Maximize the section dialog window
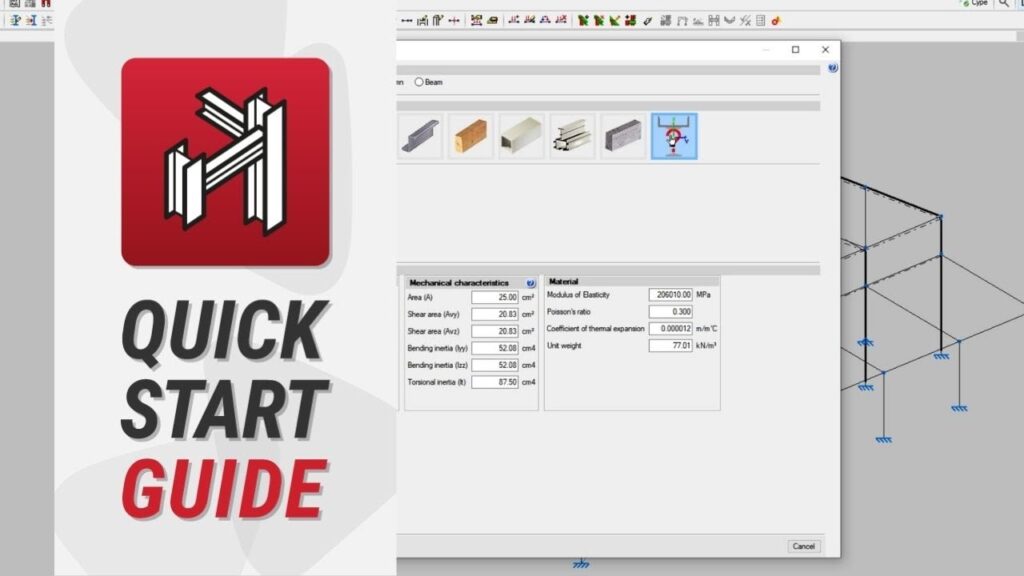This screenshot has height=576, width=1024. pos(795,50)
